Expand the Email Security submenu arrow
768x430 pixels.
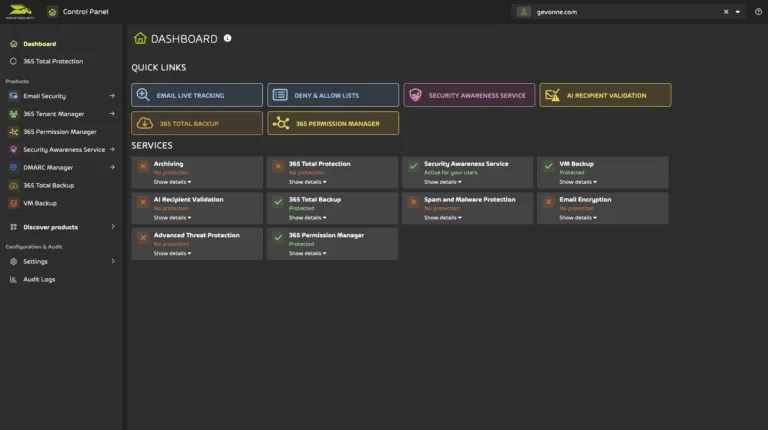112,96
